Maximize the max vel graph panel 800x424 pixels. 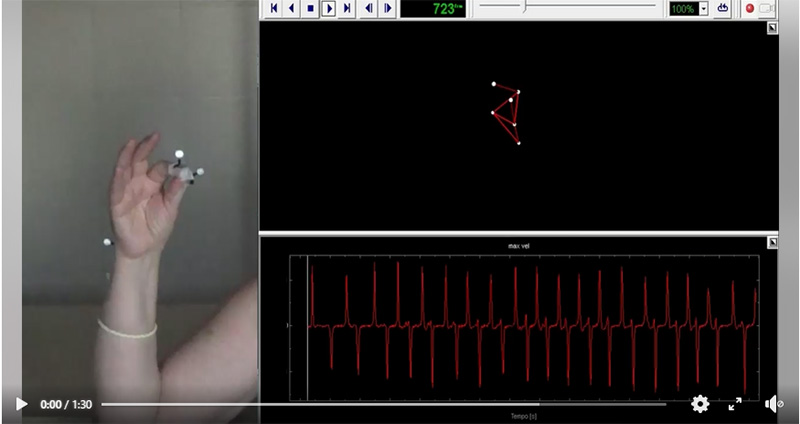pos(772,243)
